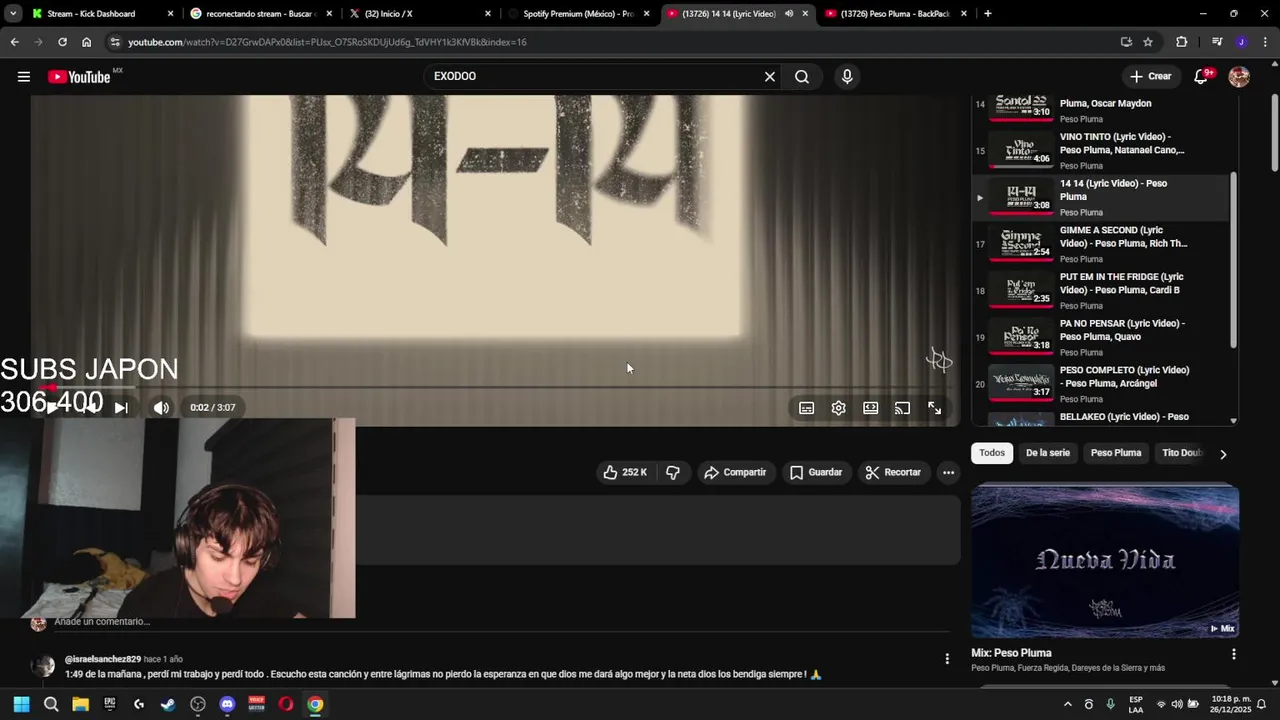Open the YouTube account avatar menu
The width and height of the screenshot is (1280, 720).
click(x=1239, y=77)
